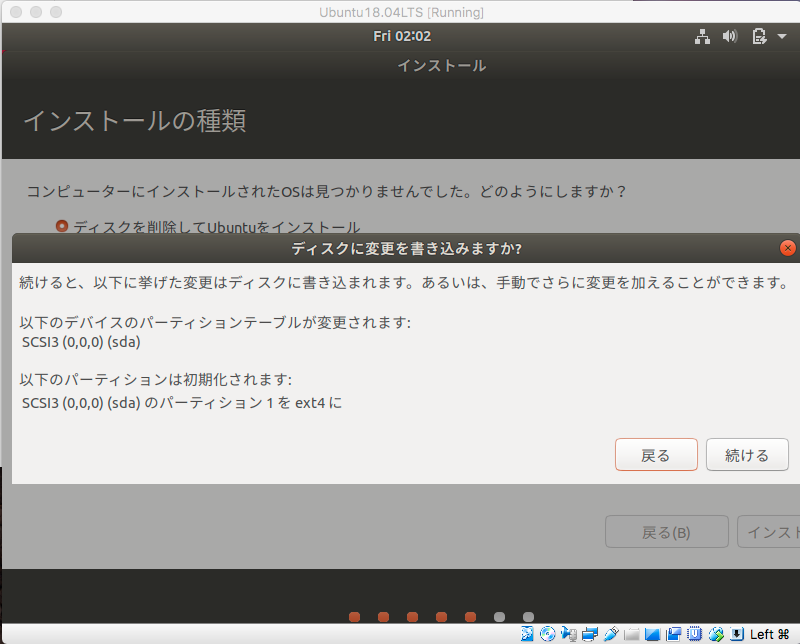Select the ディスクを削除してUbuntuをインストール radio button
800x644 pixels.
[62, 226]
